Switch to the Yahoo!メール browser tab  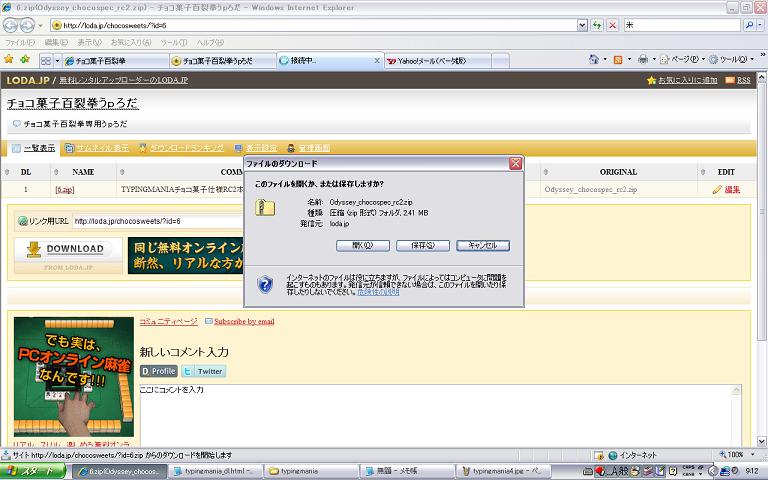[x=430, y=61]
